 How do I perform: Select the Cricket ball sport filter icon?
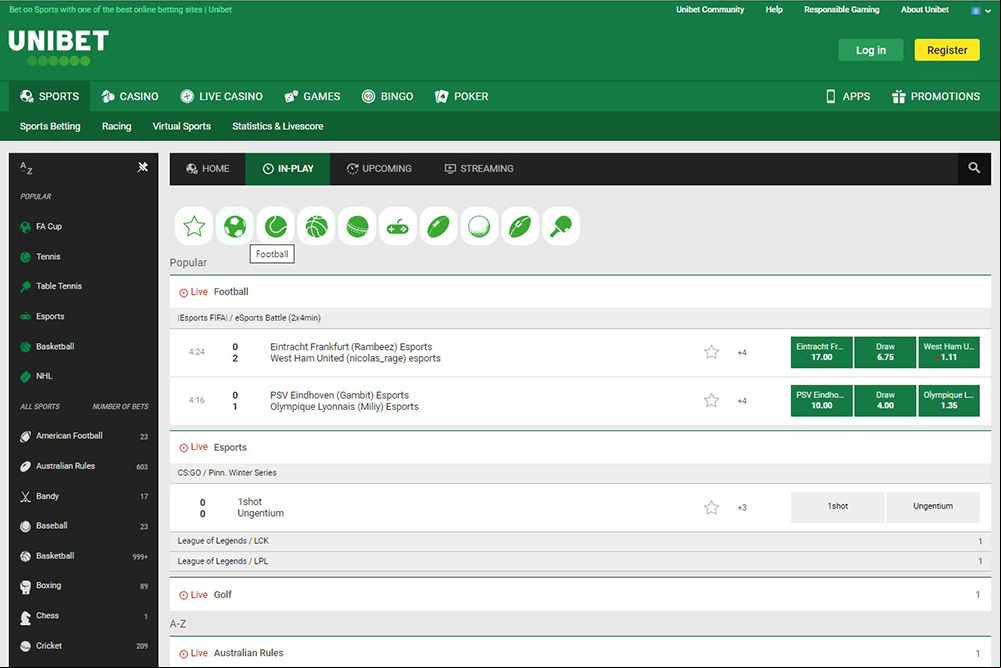pyautogui.click(x=358, y=226)
